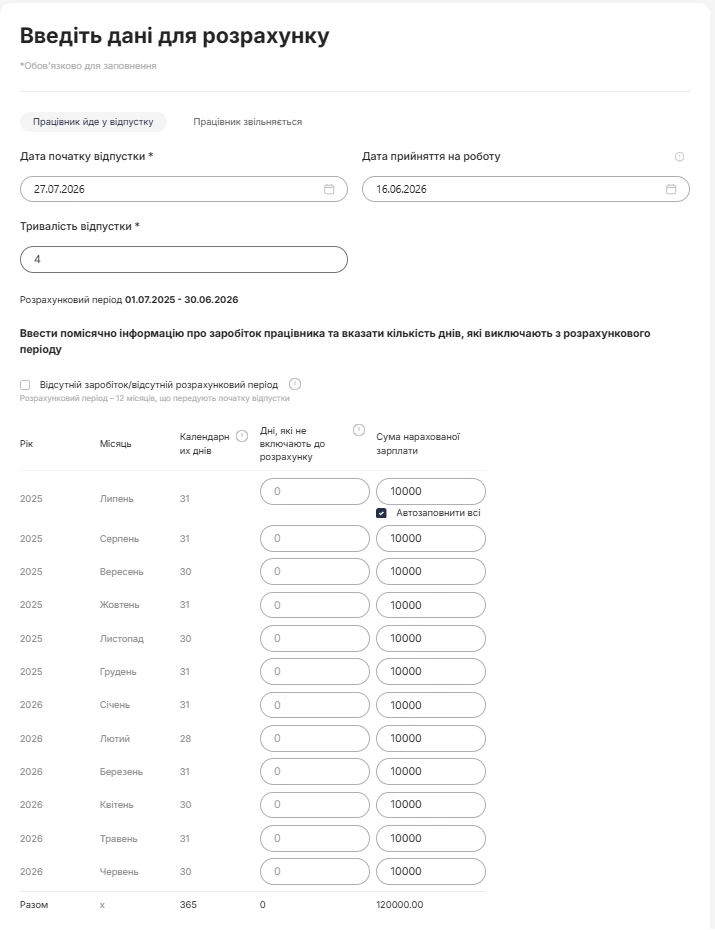
Task: Click info icon by calendar days column header
Action: click(x=242, y=436)
